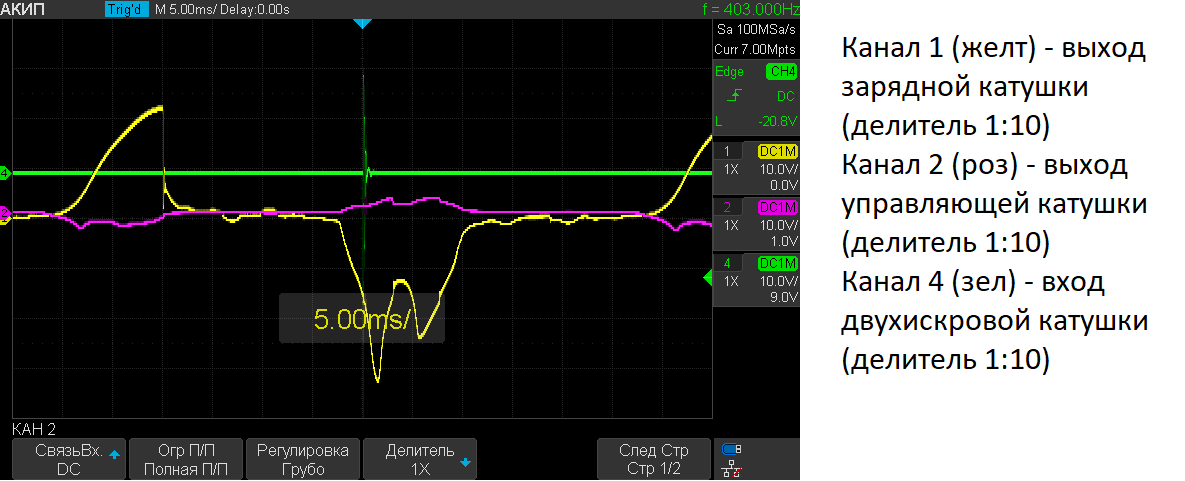Toggle Регулировка between coarse and fine

[x=303, y=459]
